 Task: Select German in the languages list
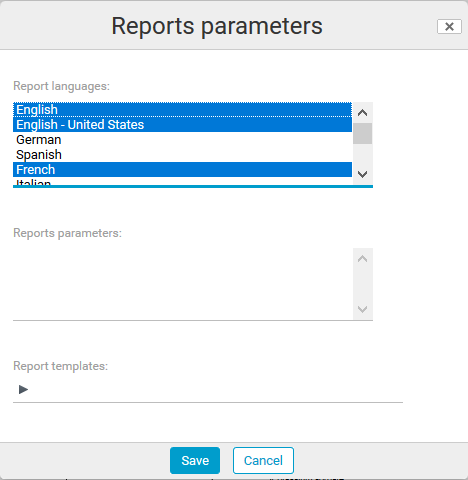point(182,140)
